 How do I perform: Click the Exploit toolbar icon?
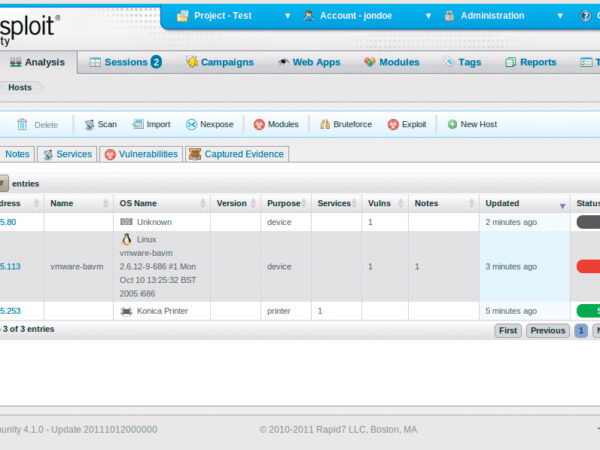393,125
